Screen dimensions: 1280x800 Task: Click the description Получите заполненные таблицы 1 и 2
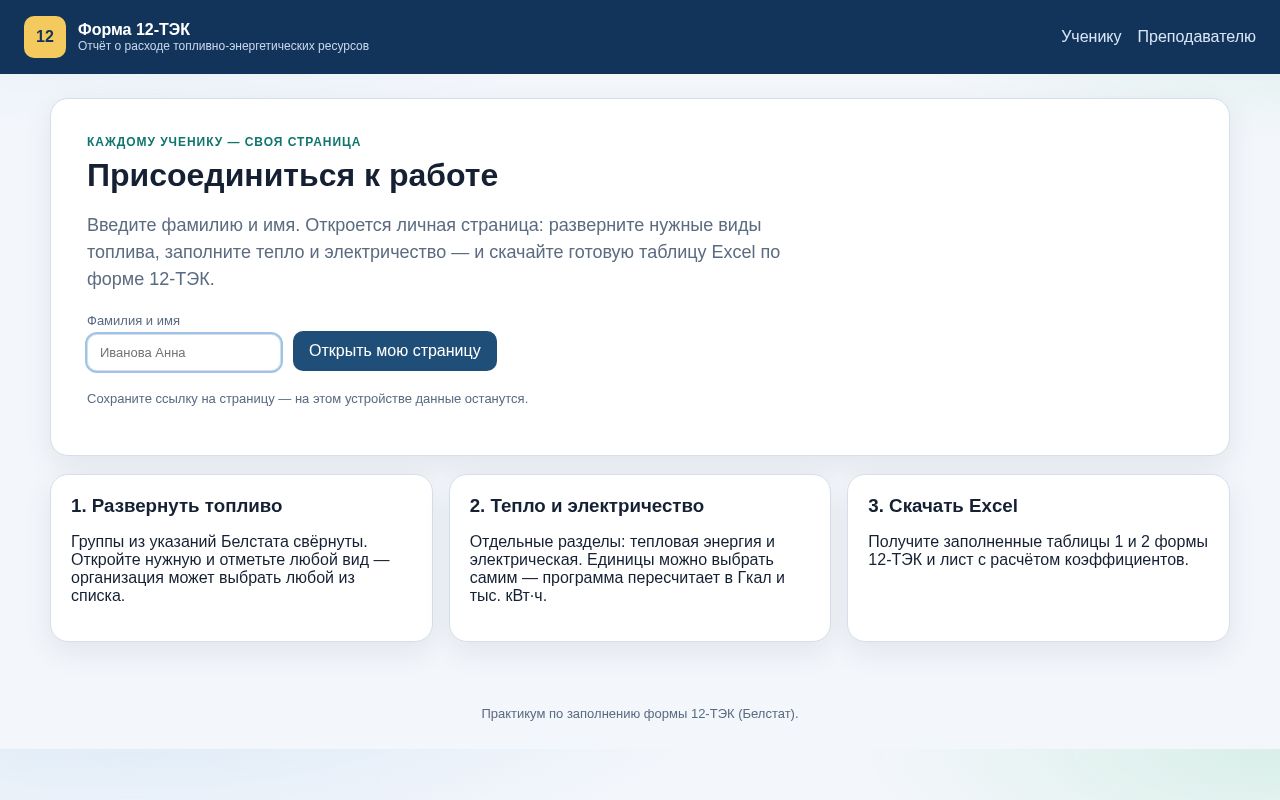(1038, 550)
